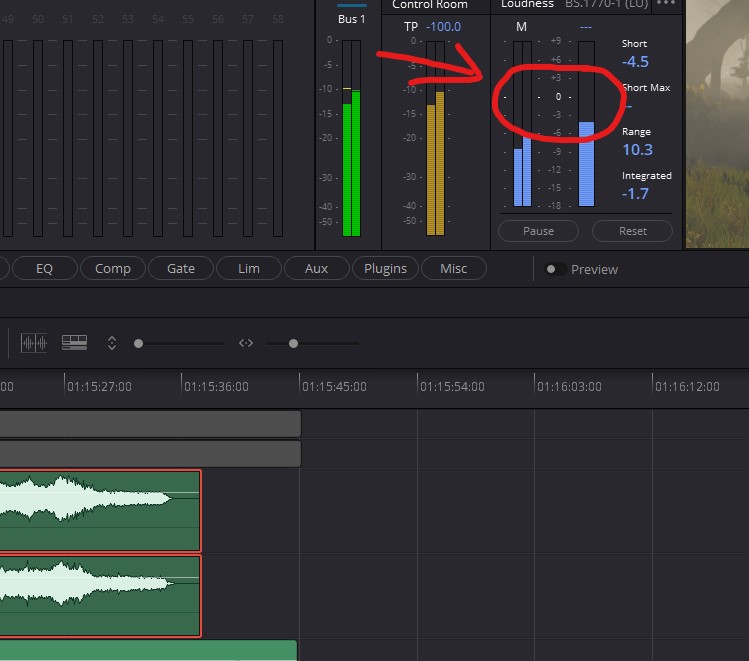
Task: Click the track layout view icon
Action: (74, 343)
